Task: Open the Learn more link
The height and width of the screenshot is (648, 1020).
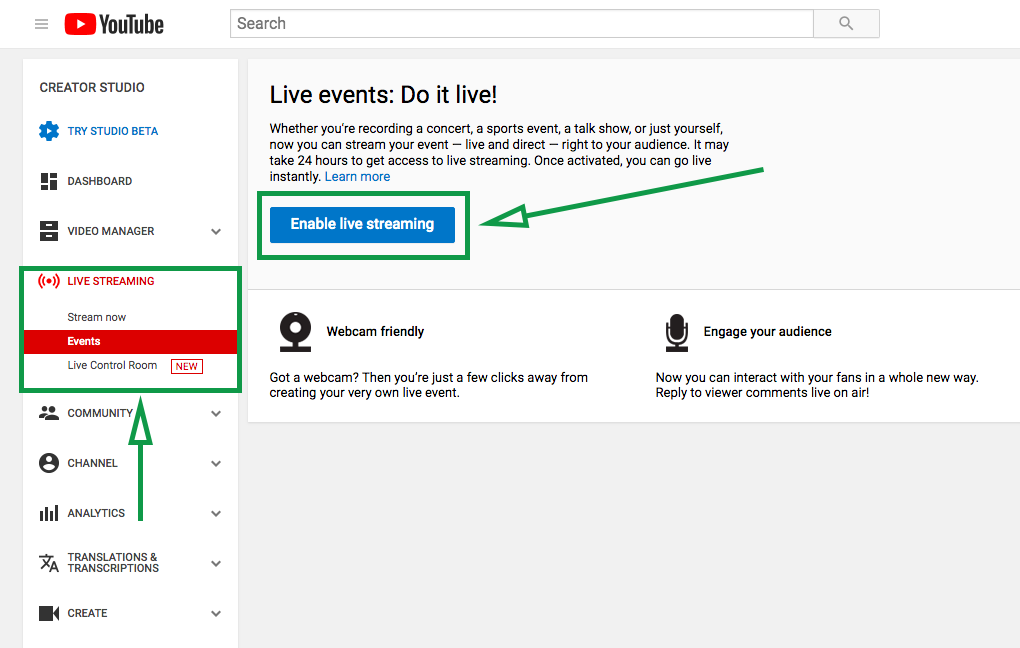Action: tap(357, 176)
